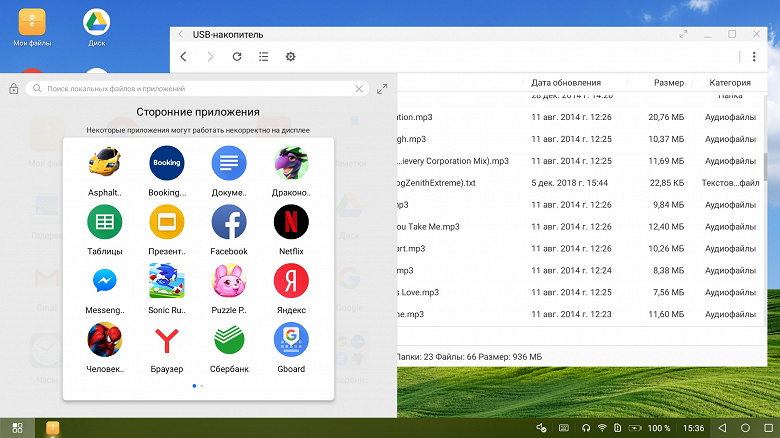Open the three-dot overflow menu
Viewport: 780px width, 438px height.
754,57
